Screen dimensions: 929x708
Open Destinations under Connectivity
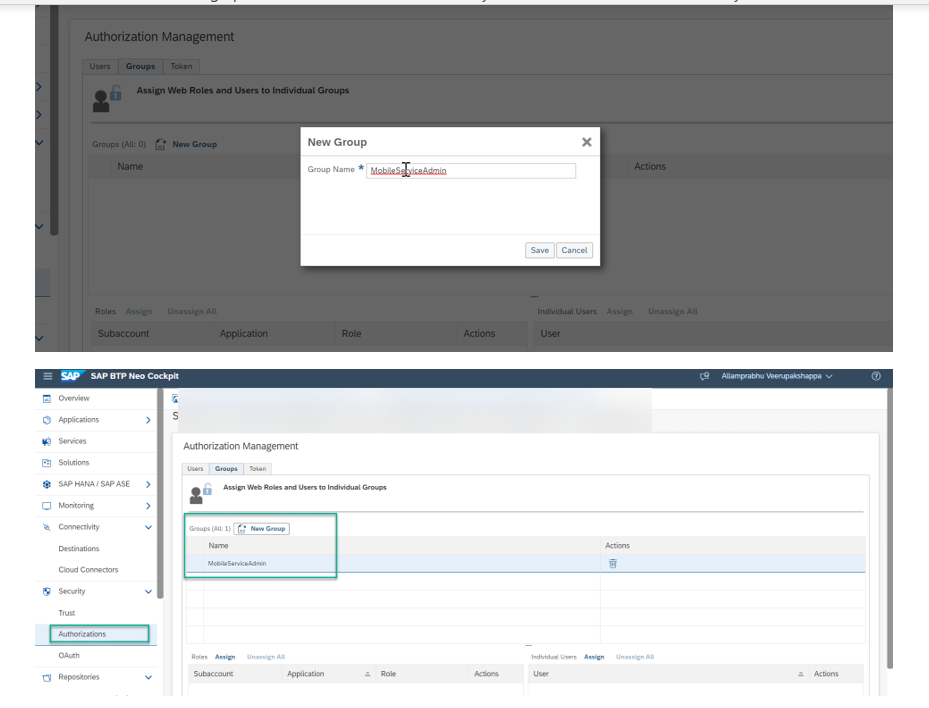79,549
